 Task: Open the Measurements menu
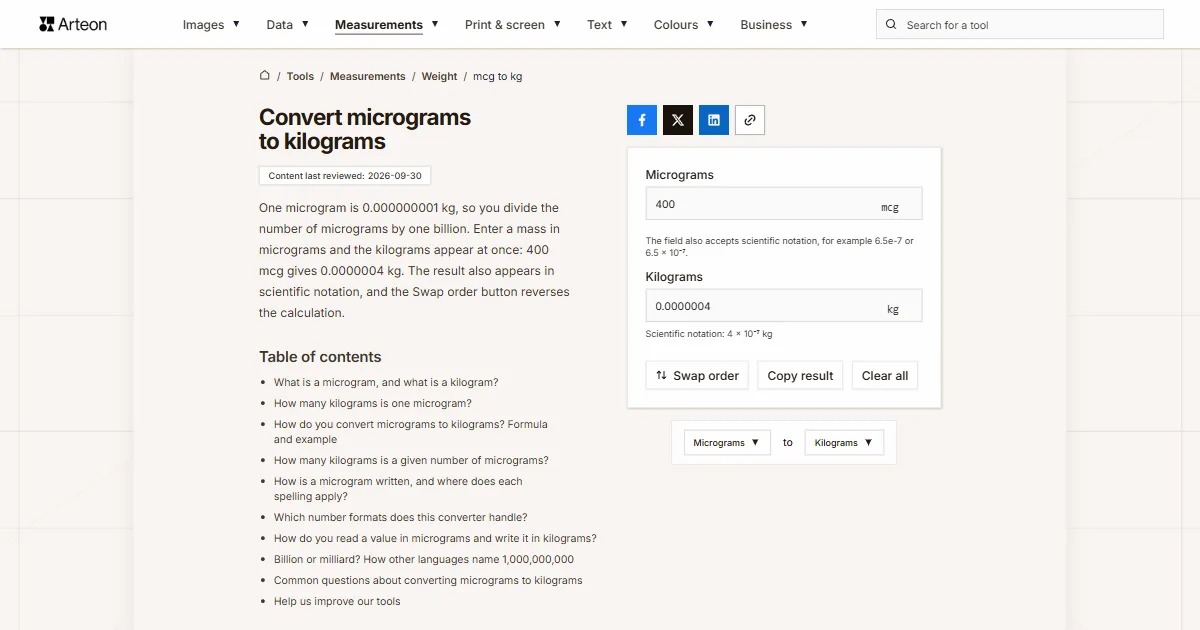coord(387,25)
